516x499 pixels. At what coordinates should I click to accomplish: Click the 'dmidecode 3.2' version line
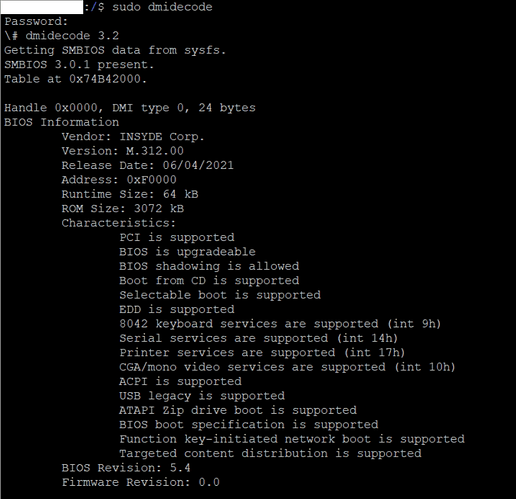[61, 36]
